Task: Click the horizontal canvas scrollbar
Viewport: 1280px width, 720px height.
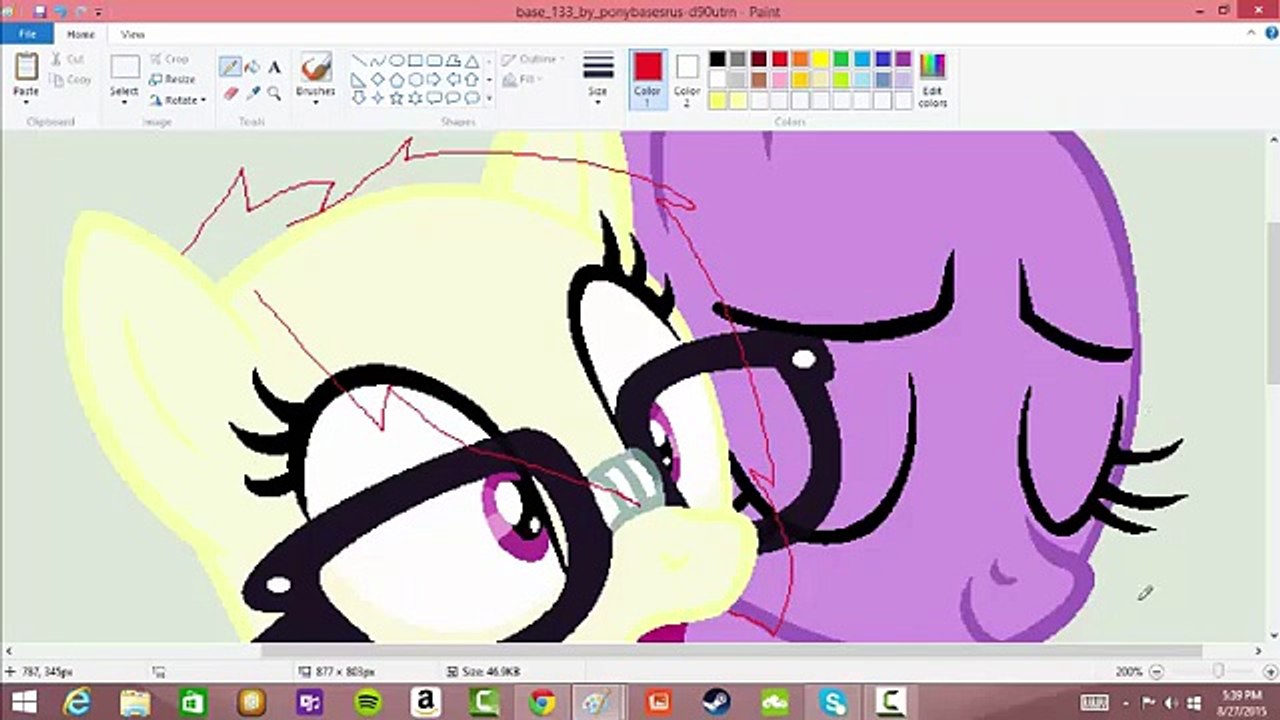Action: pyautogui.click(x=732, y=651)
